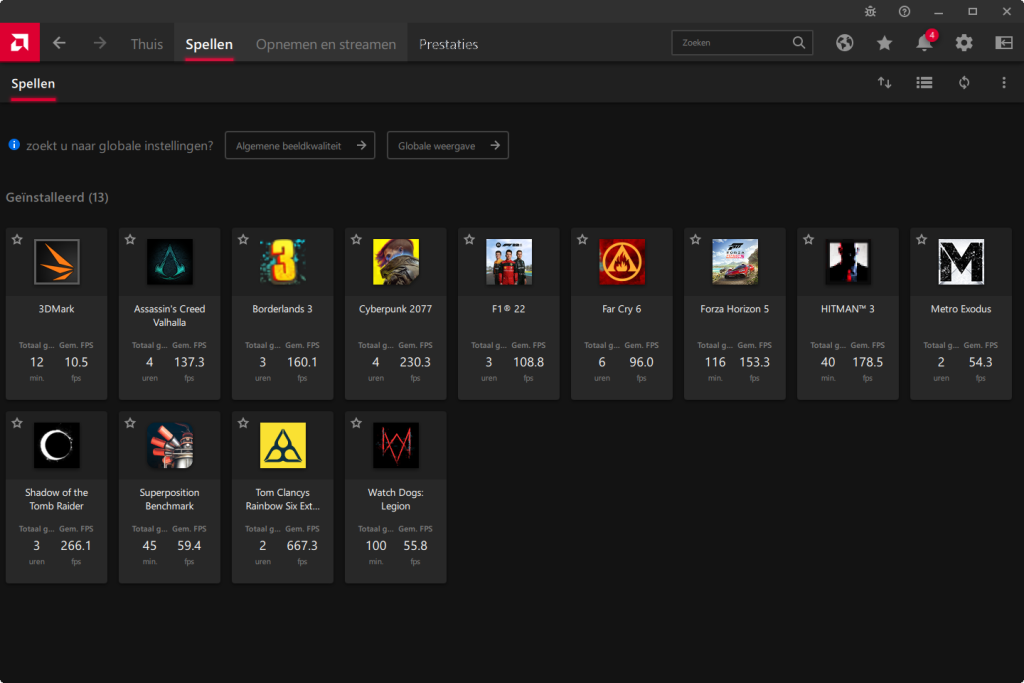Favorite Cyberpunk 2077 with its star
The image size is (1024, 683).
[356, 240]
